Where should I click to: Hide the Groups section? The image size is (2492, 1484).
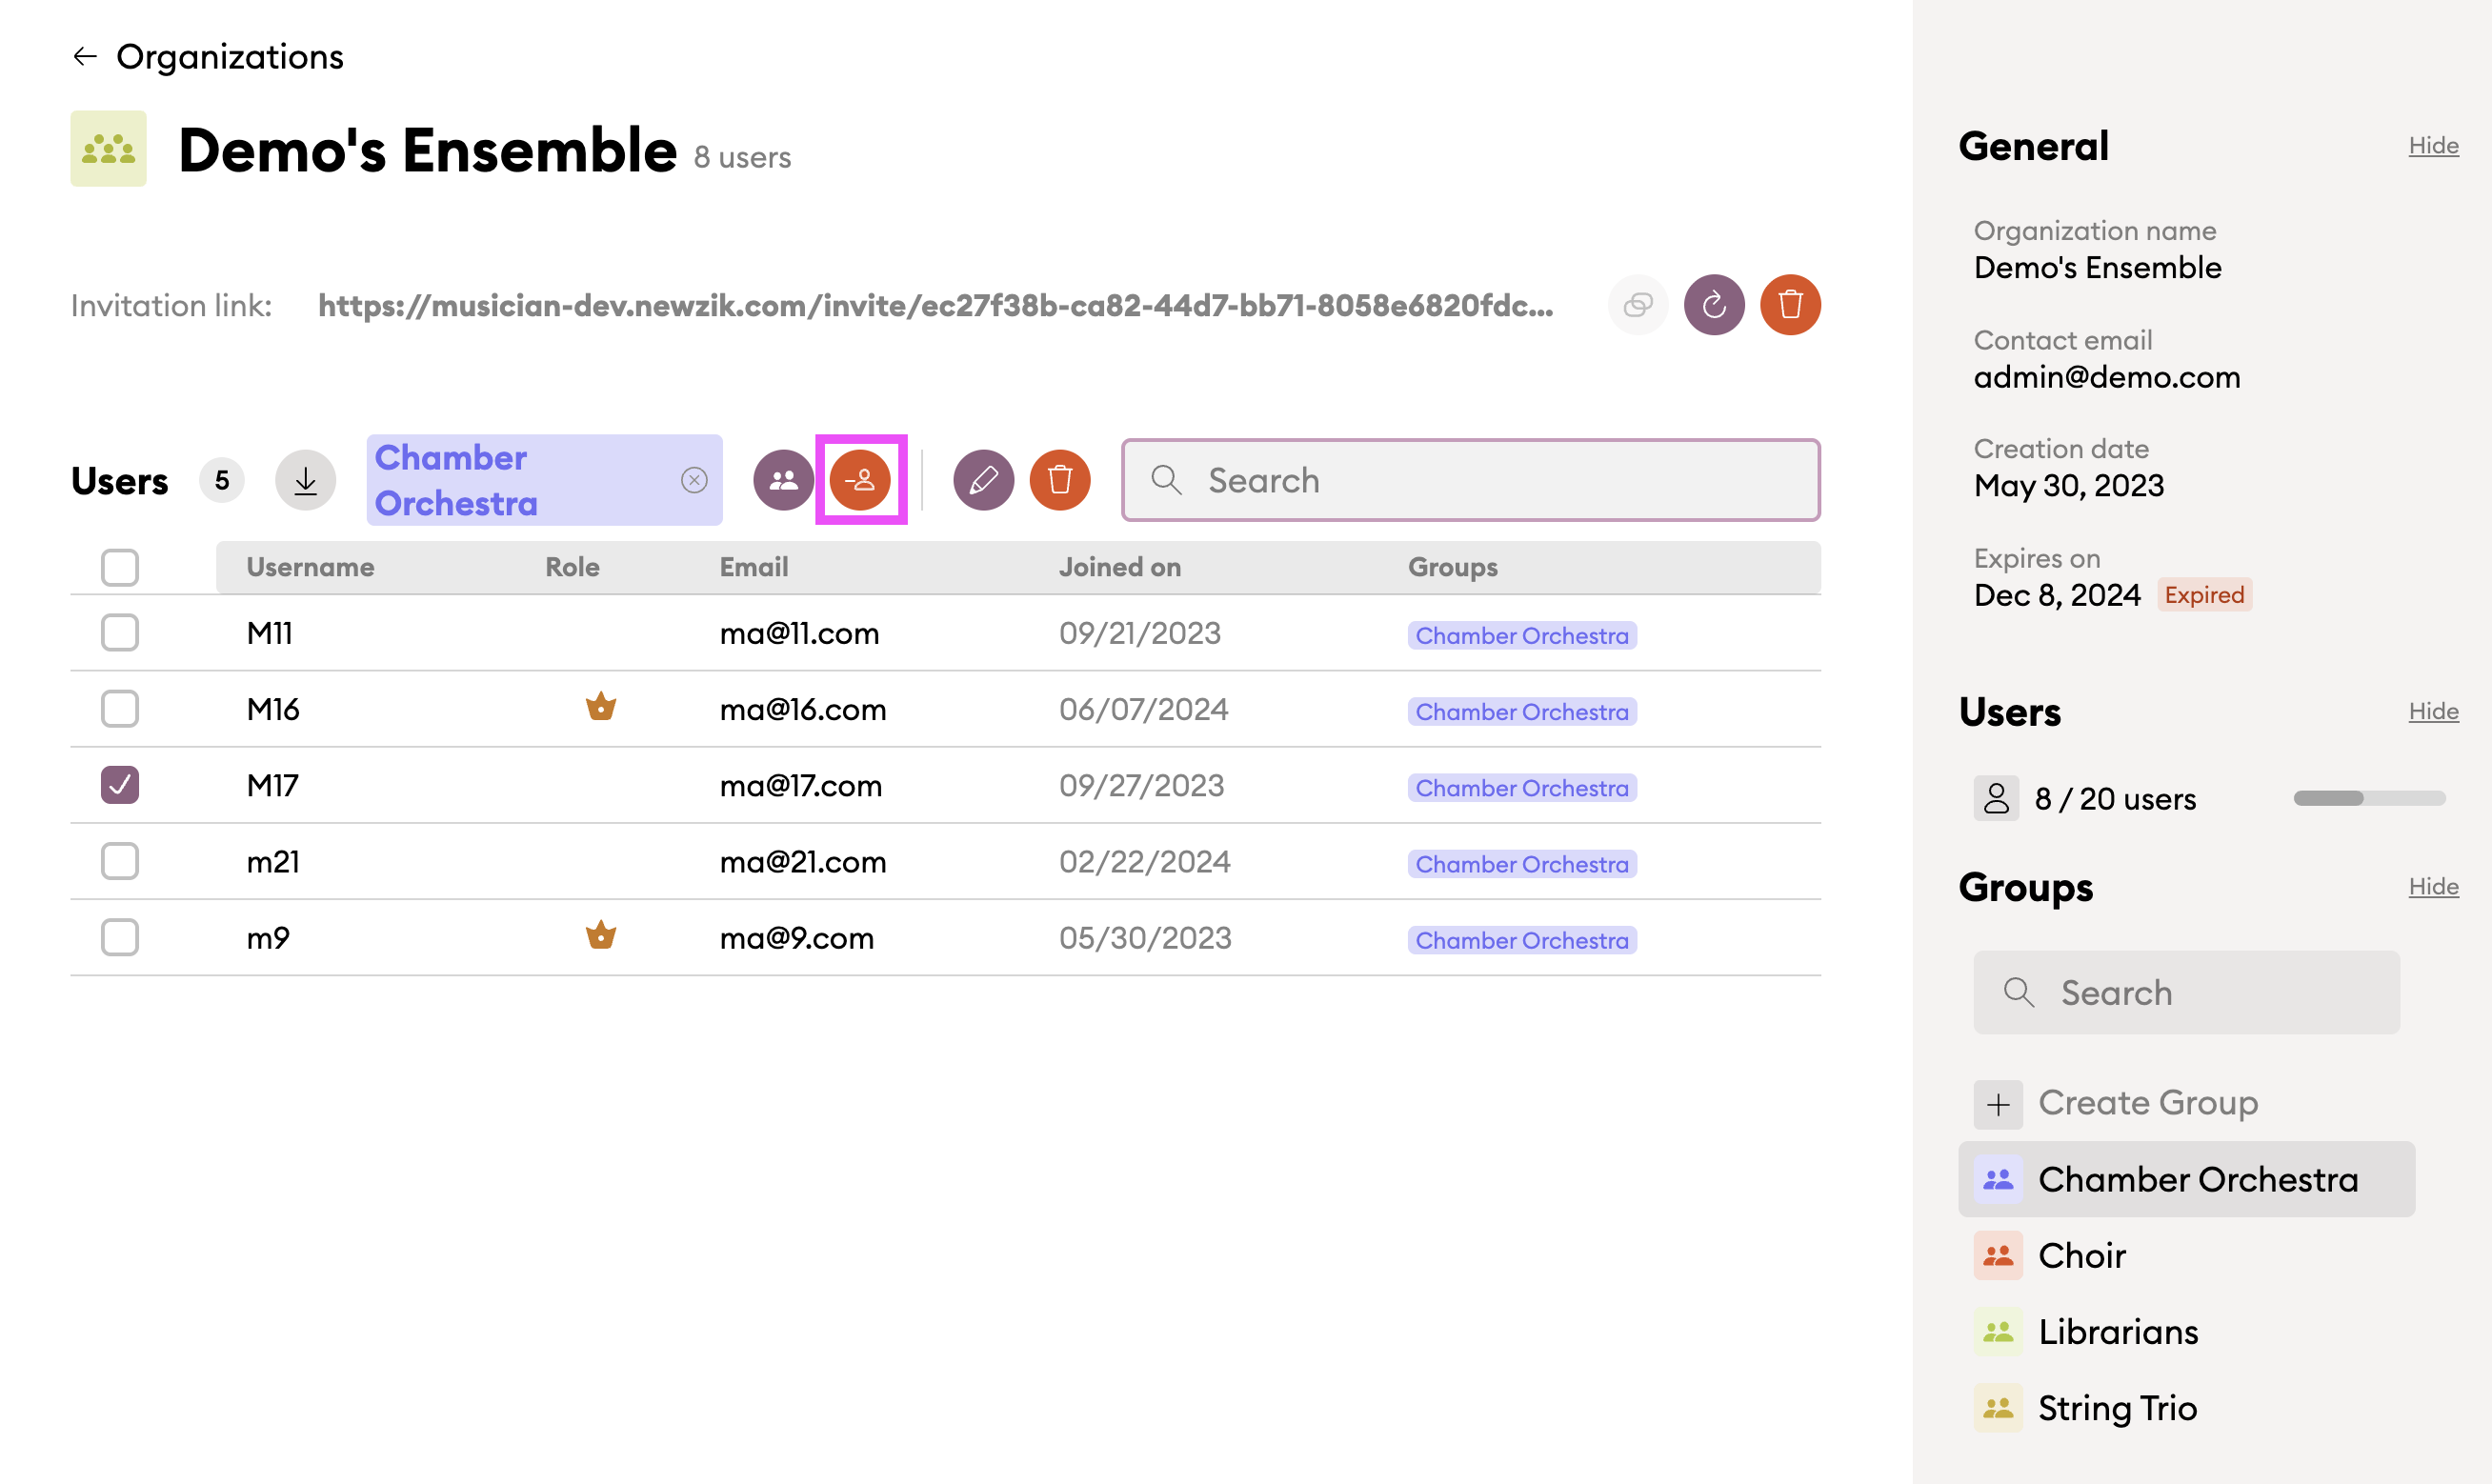coord(2432,887)
